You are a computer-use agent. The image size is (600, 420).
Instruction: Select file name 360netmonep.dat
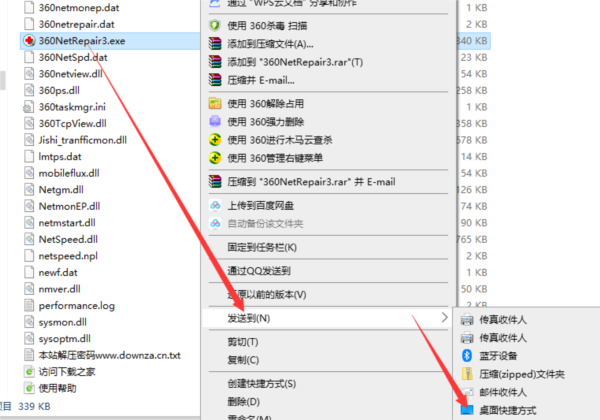pyautogui.click(x=79, y=8)
